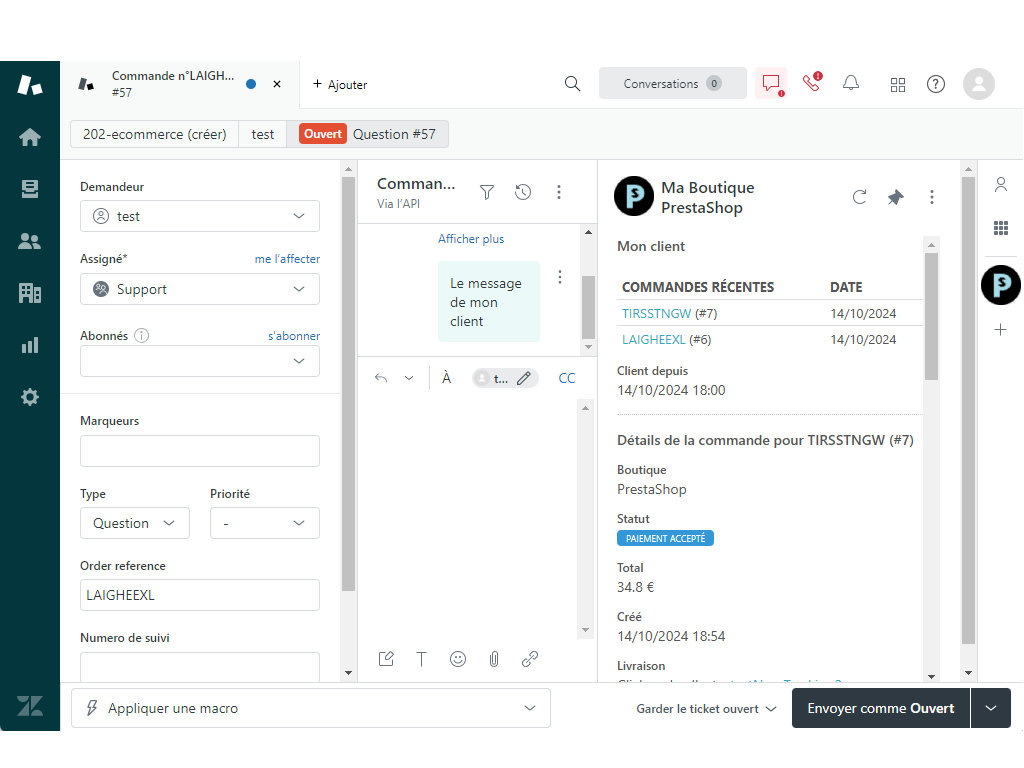The width and height of the screenshot is (1024, 768).
Task: Open order TIRSSTNGW link
Action: pos(655,313)
